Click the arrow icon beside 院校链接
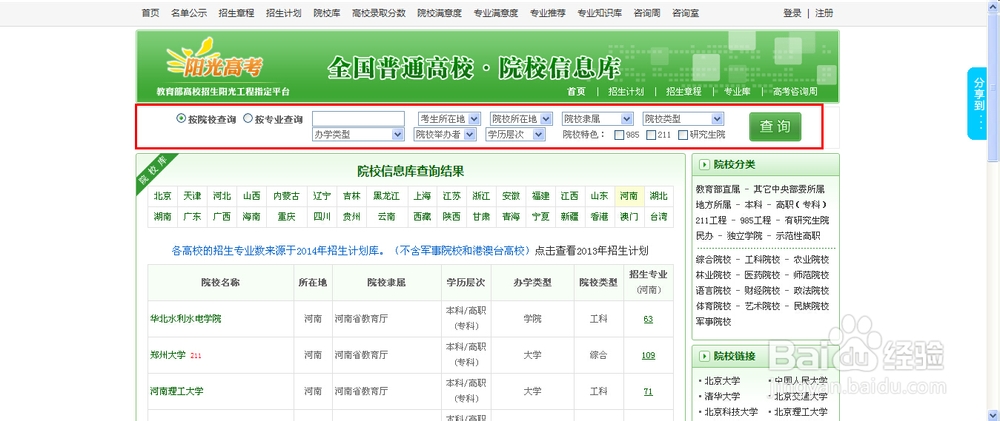Screen dimensions: 1000x421 704,356
